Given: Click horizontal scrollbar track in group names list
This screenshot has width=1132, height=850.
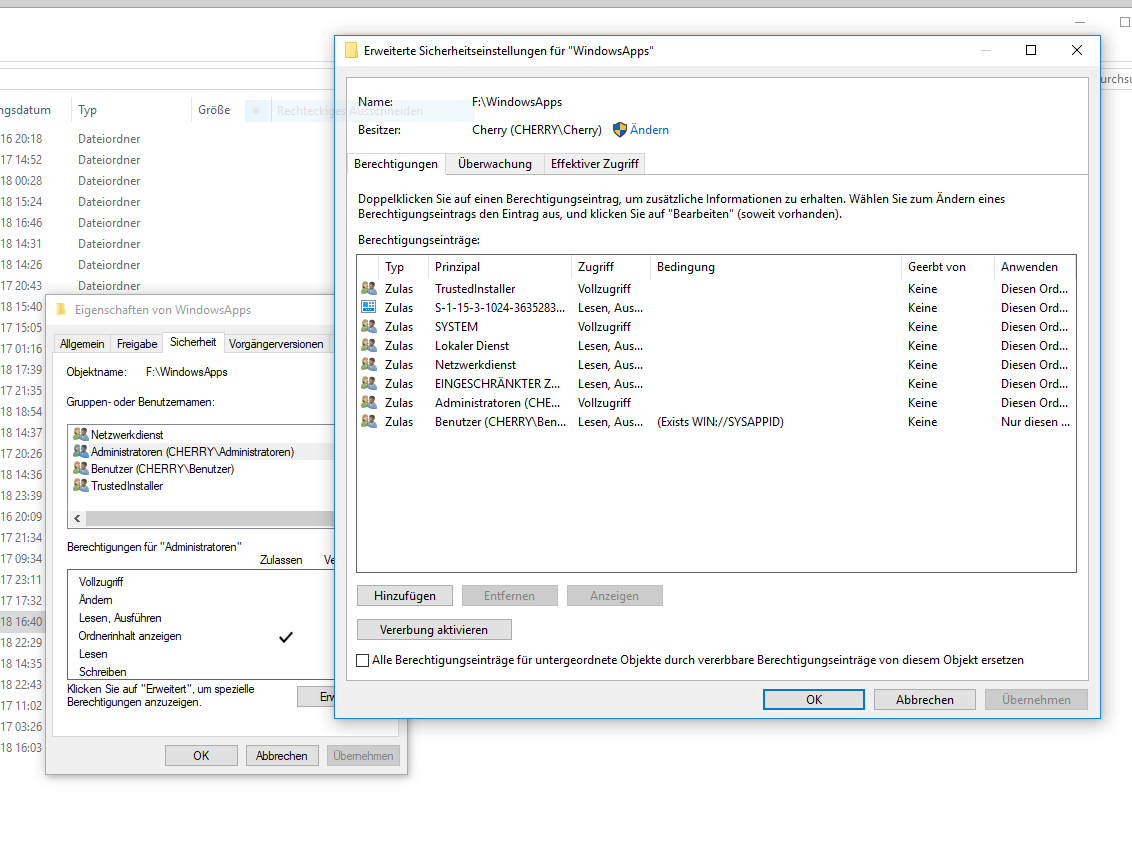Looking at the screenshot, I should (x=209, y=519).
